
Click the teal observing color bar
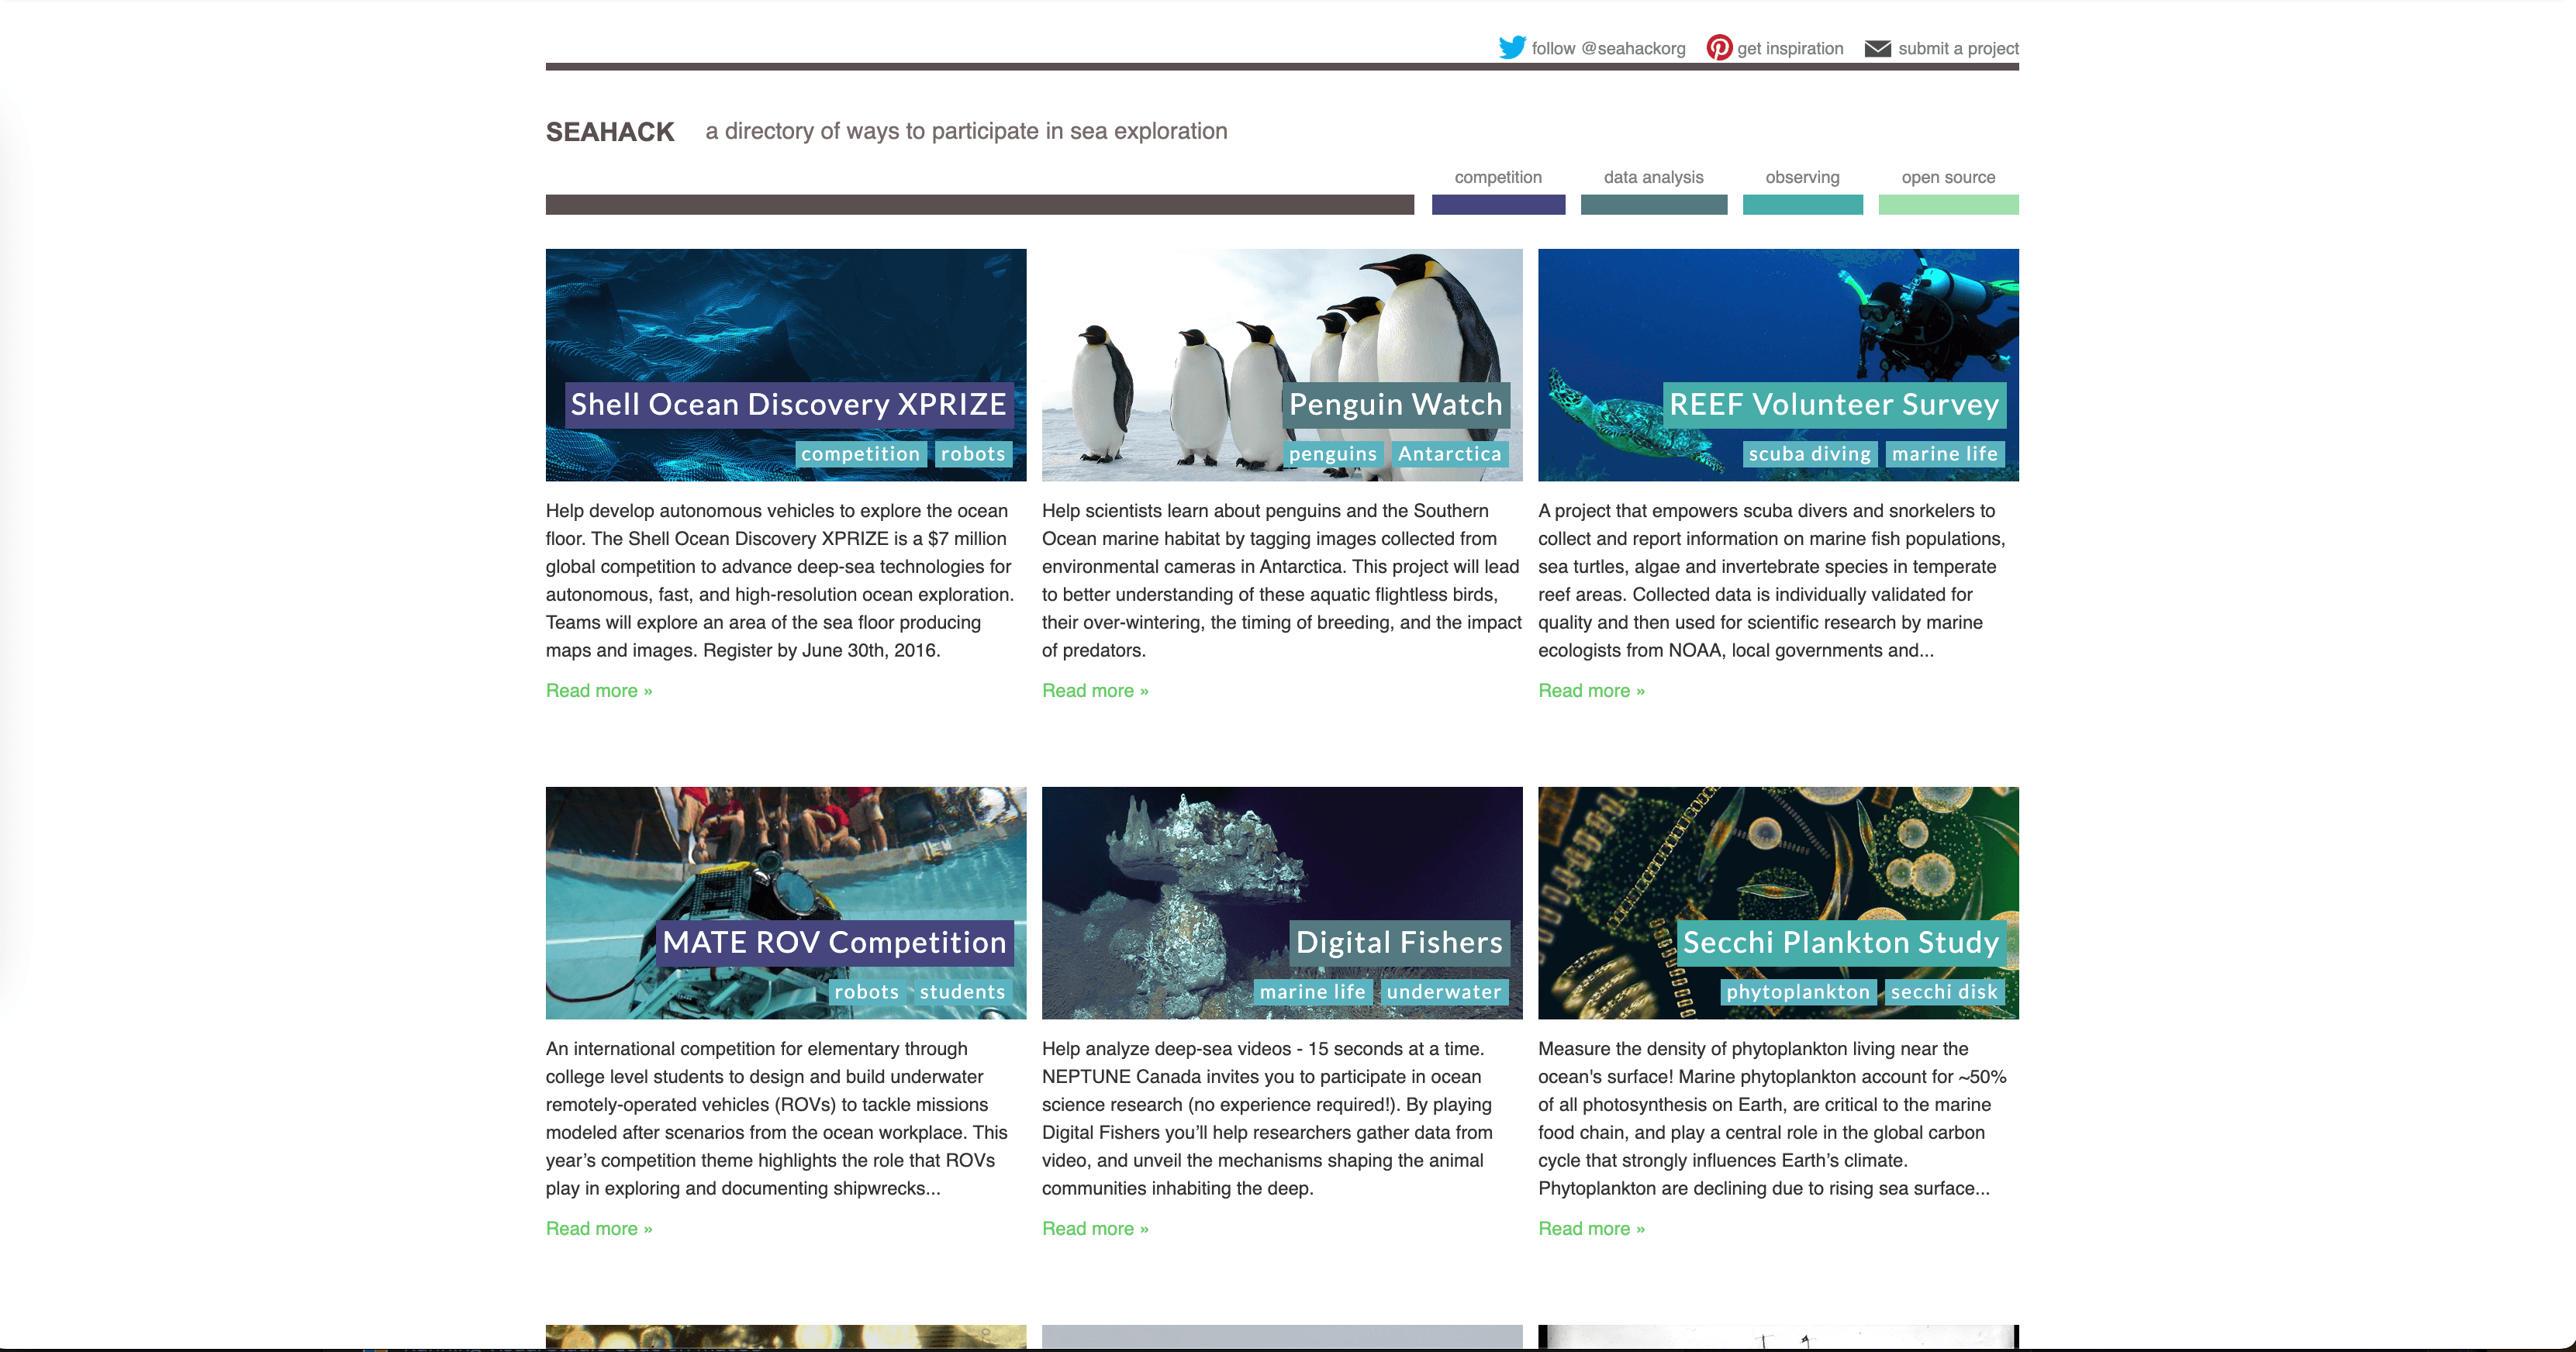click(1801, 205)
